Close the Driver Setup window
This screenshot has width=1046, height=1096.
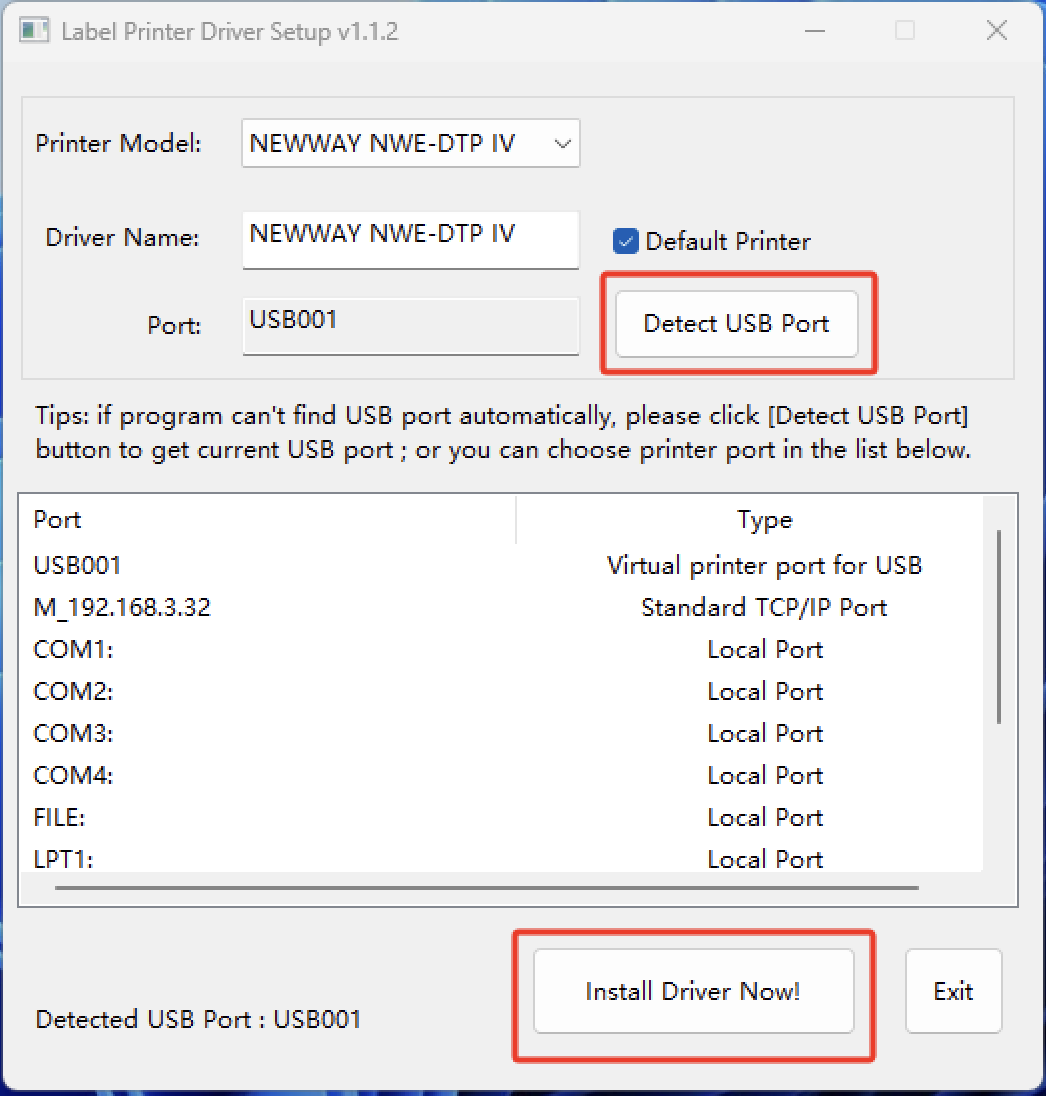tap(996, 31)
